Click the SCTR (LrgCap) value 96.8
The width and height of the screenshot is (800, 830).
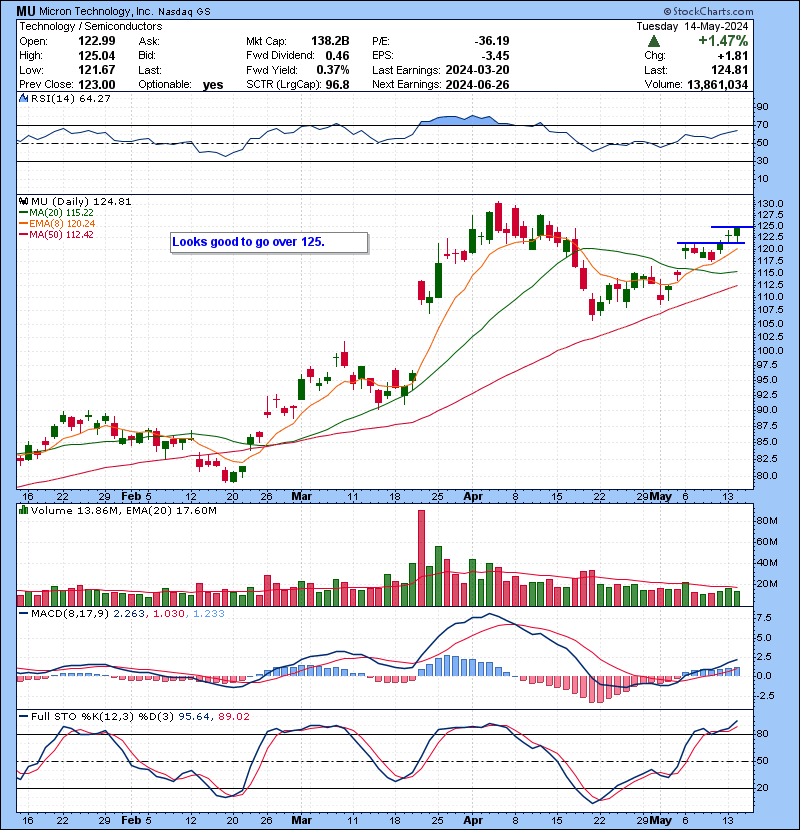(337, 84)
